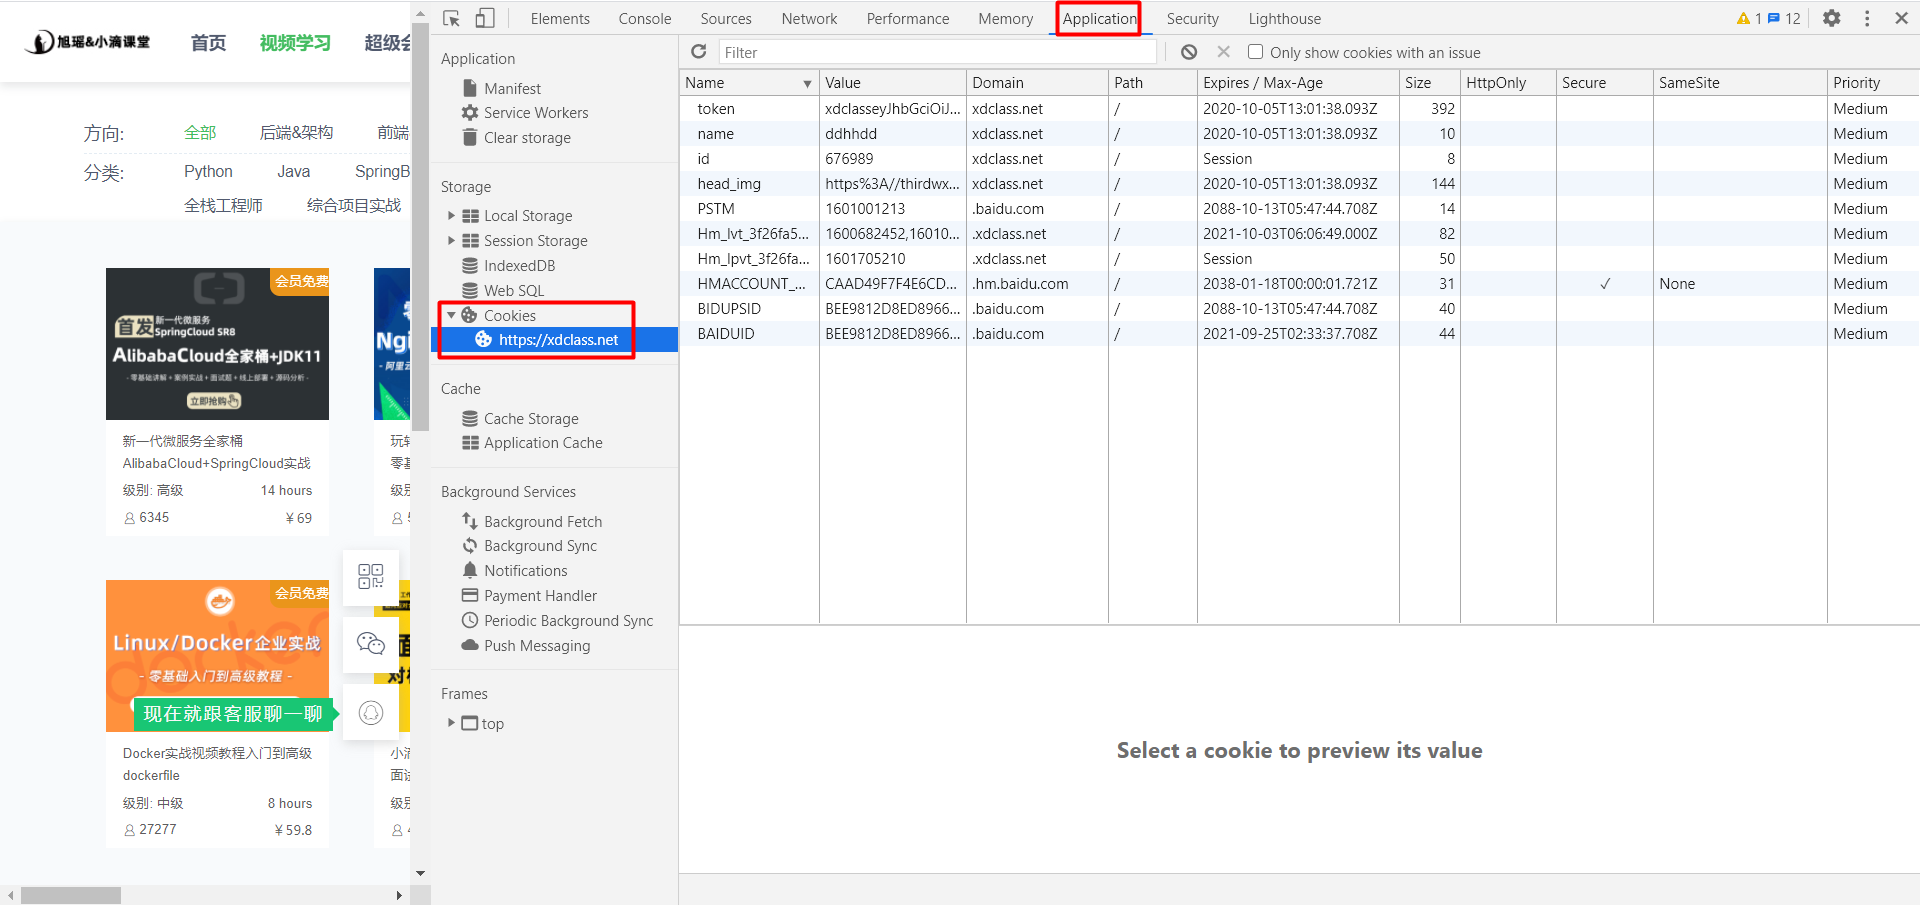This screenshot has width=1920, height=905.
Task: Select 后端&架构 direction filter
Action: point(296,132)
